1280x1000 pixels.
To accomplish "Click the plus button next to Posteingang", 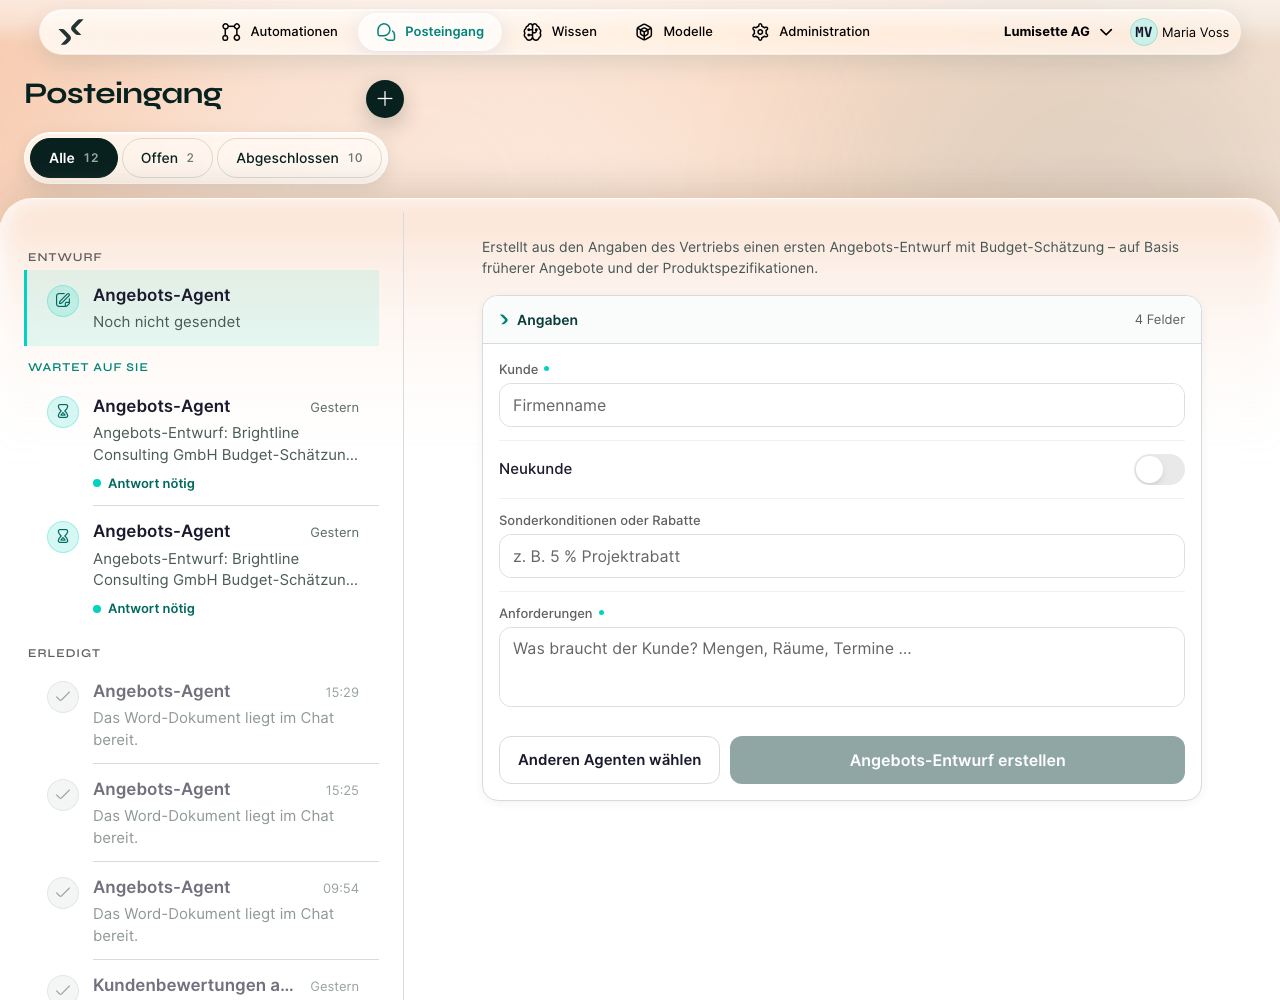I will [385, 99].
